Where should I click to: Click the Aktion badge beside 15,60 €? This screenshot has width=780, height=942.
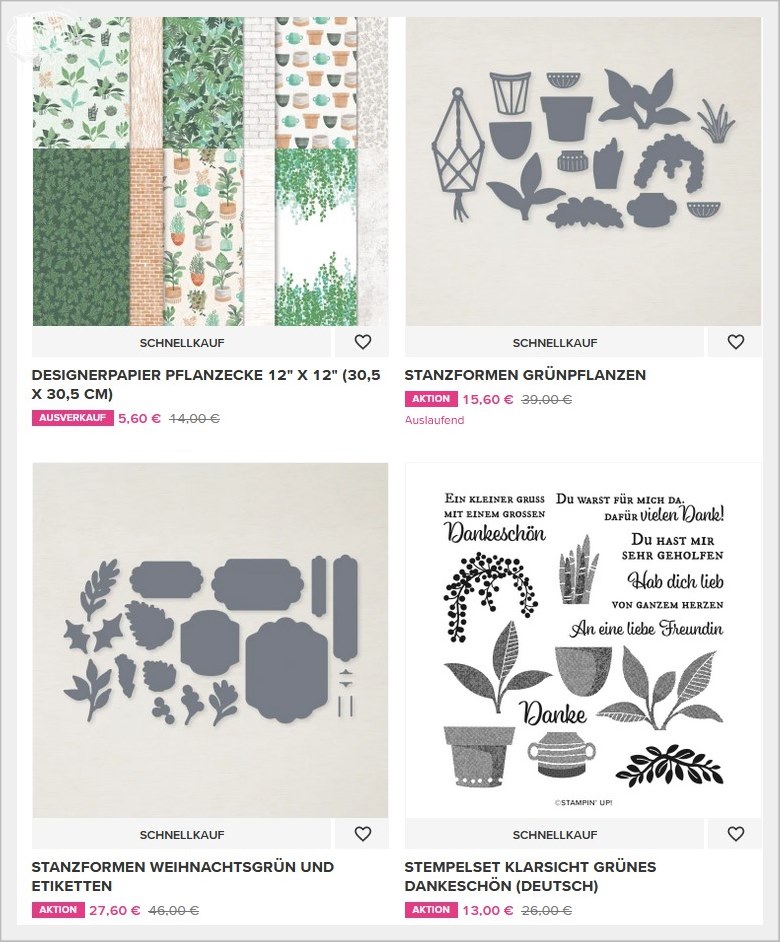pos(431,399)
